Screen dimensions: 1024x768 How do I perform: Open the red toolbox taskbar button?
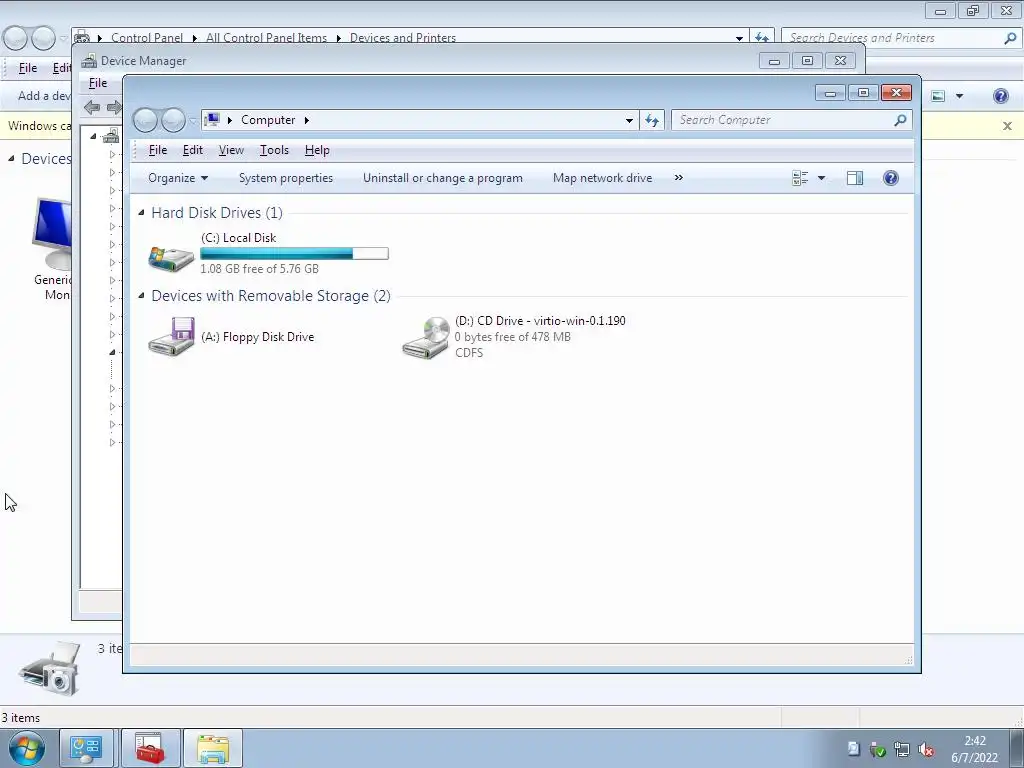[x=150, y=748]
